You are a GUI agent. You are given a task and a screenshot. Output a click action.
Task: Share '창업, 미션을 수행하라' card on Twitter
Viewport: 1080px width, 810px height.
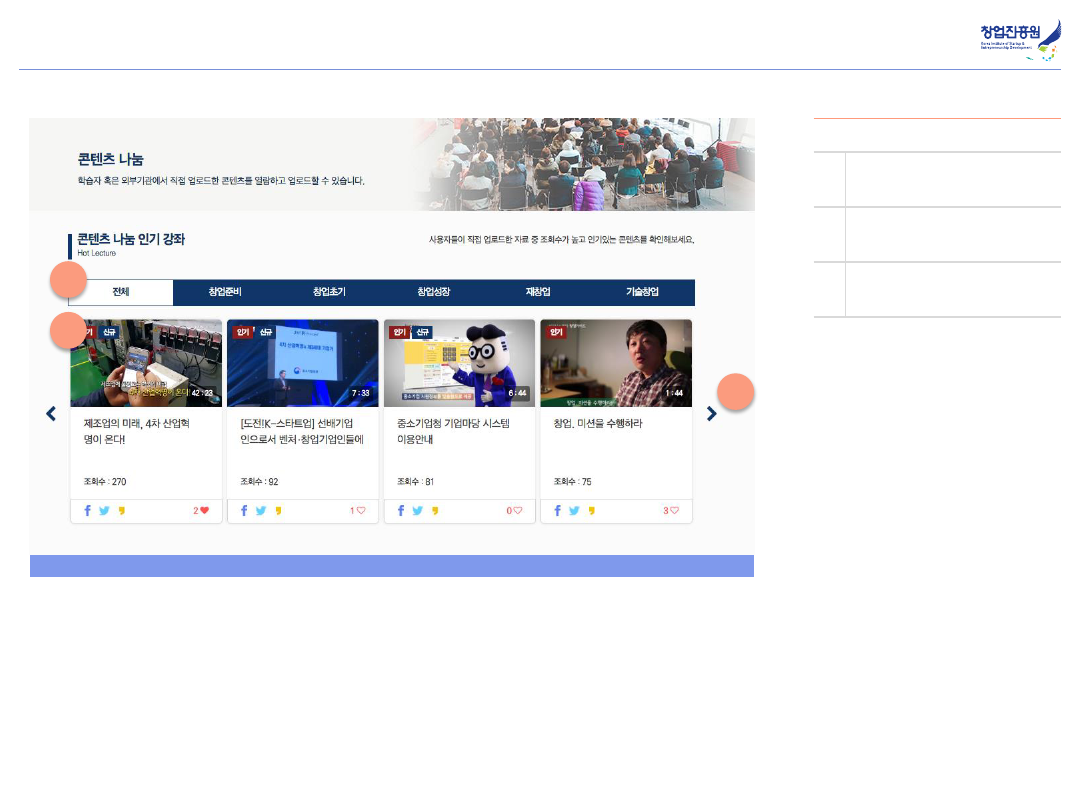(x=574, y=510)
